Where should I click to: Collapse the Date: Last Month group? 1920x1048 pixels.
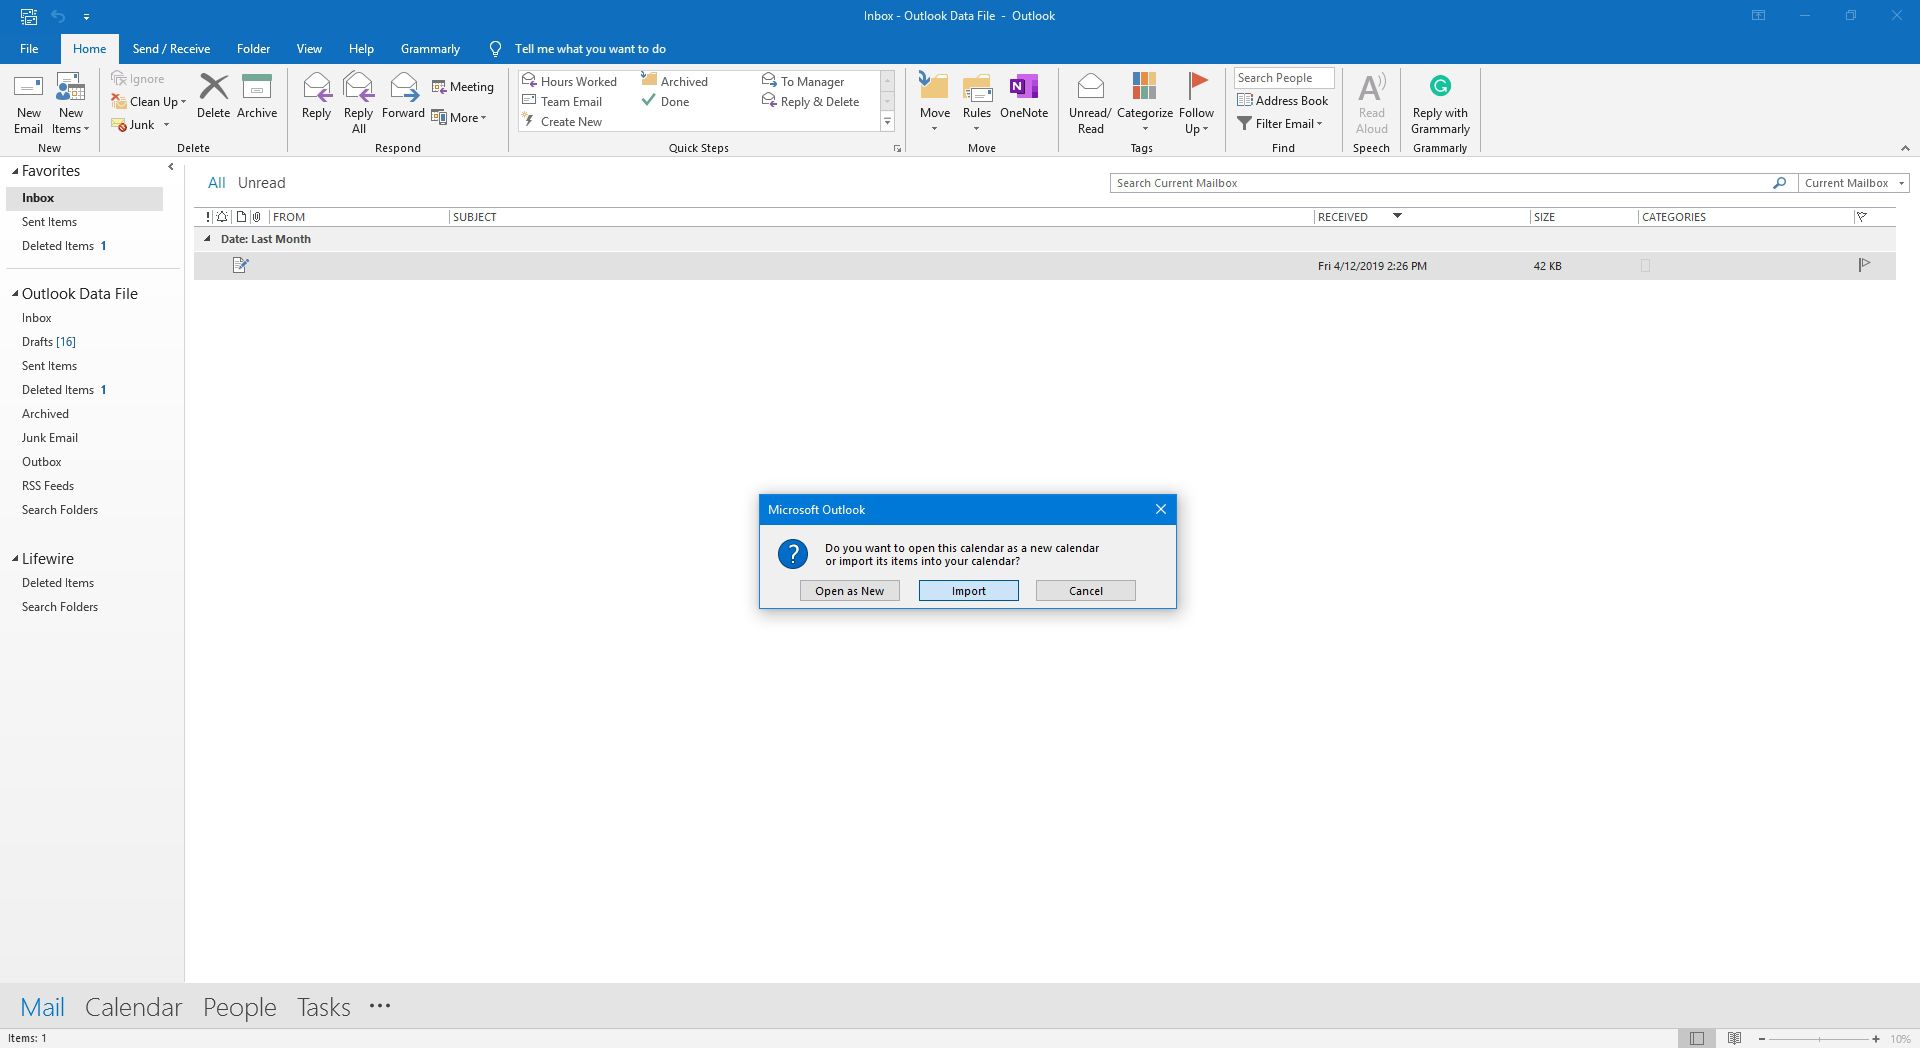click(207, 239)
